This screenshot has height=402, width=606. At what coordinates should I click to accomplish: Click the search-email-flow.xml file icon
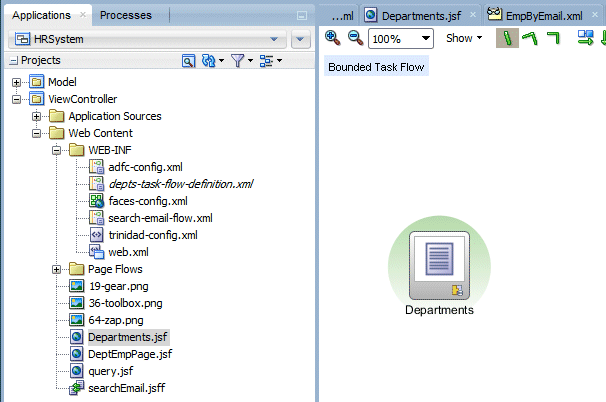(96, 218)
